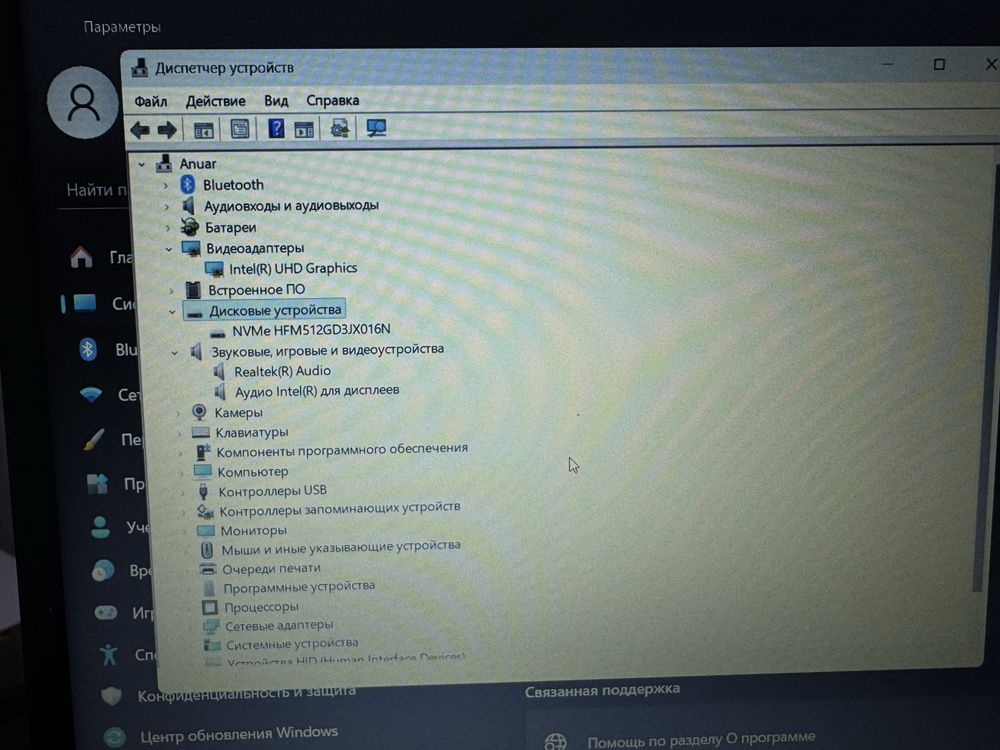The height and width of the screenshot is (750, 1000).
Task: Select the Компьютер tree row
Action: (253, 472)
